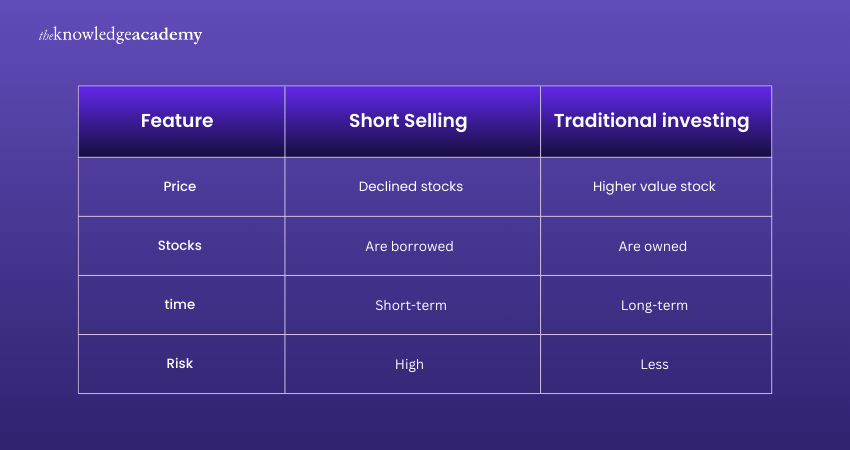This screenshot has width=850, height=450.
Task: Click the Declined stocks cell
Action: 410,187
